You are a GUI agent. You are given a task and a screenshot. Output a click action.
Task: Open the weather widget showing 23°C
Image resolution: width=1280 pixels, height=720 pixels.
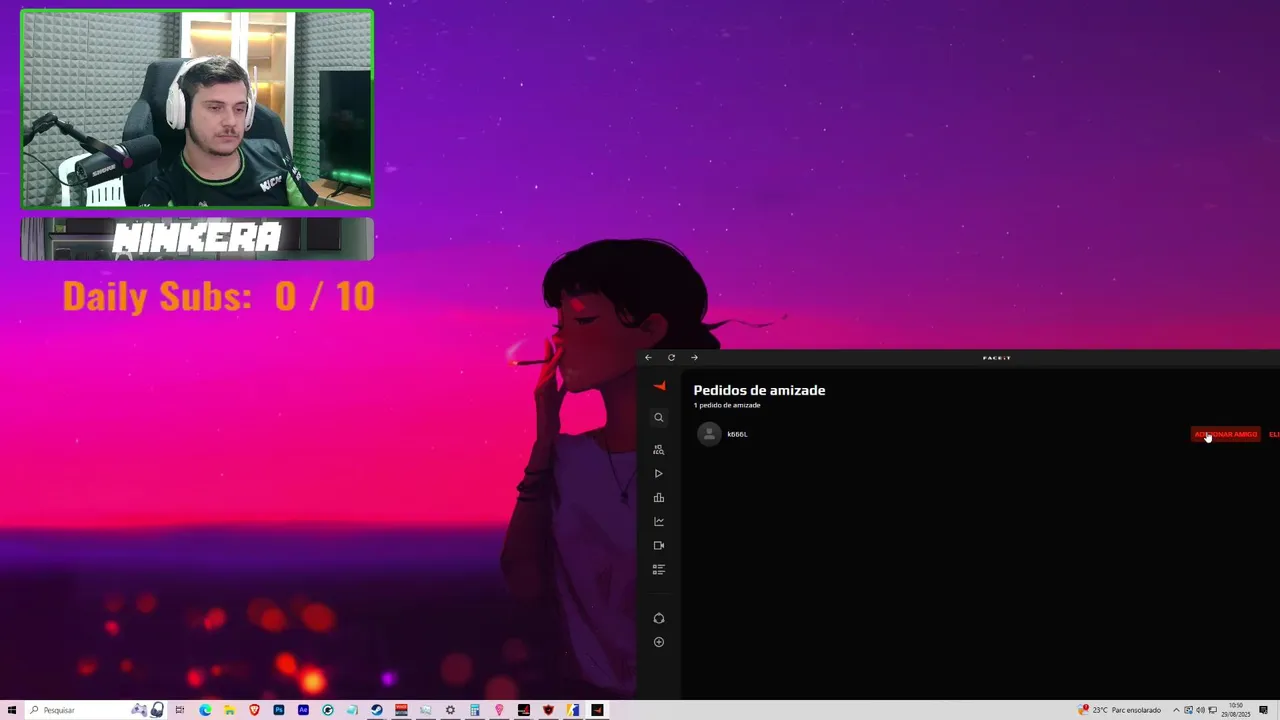click(1120, 710)
